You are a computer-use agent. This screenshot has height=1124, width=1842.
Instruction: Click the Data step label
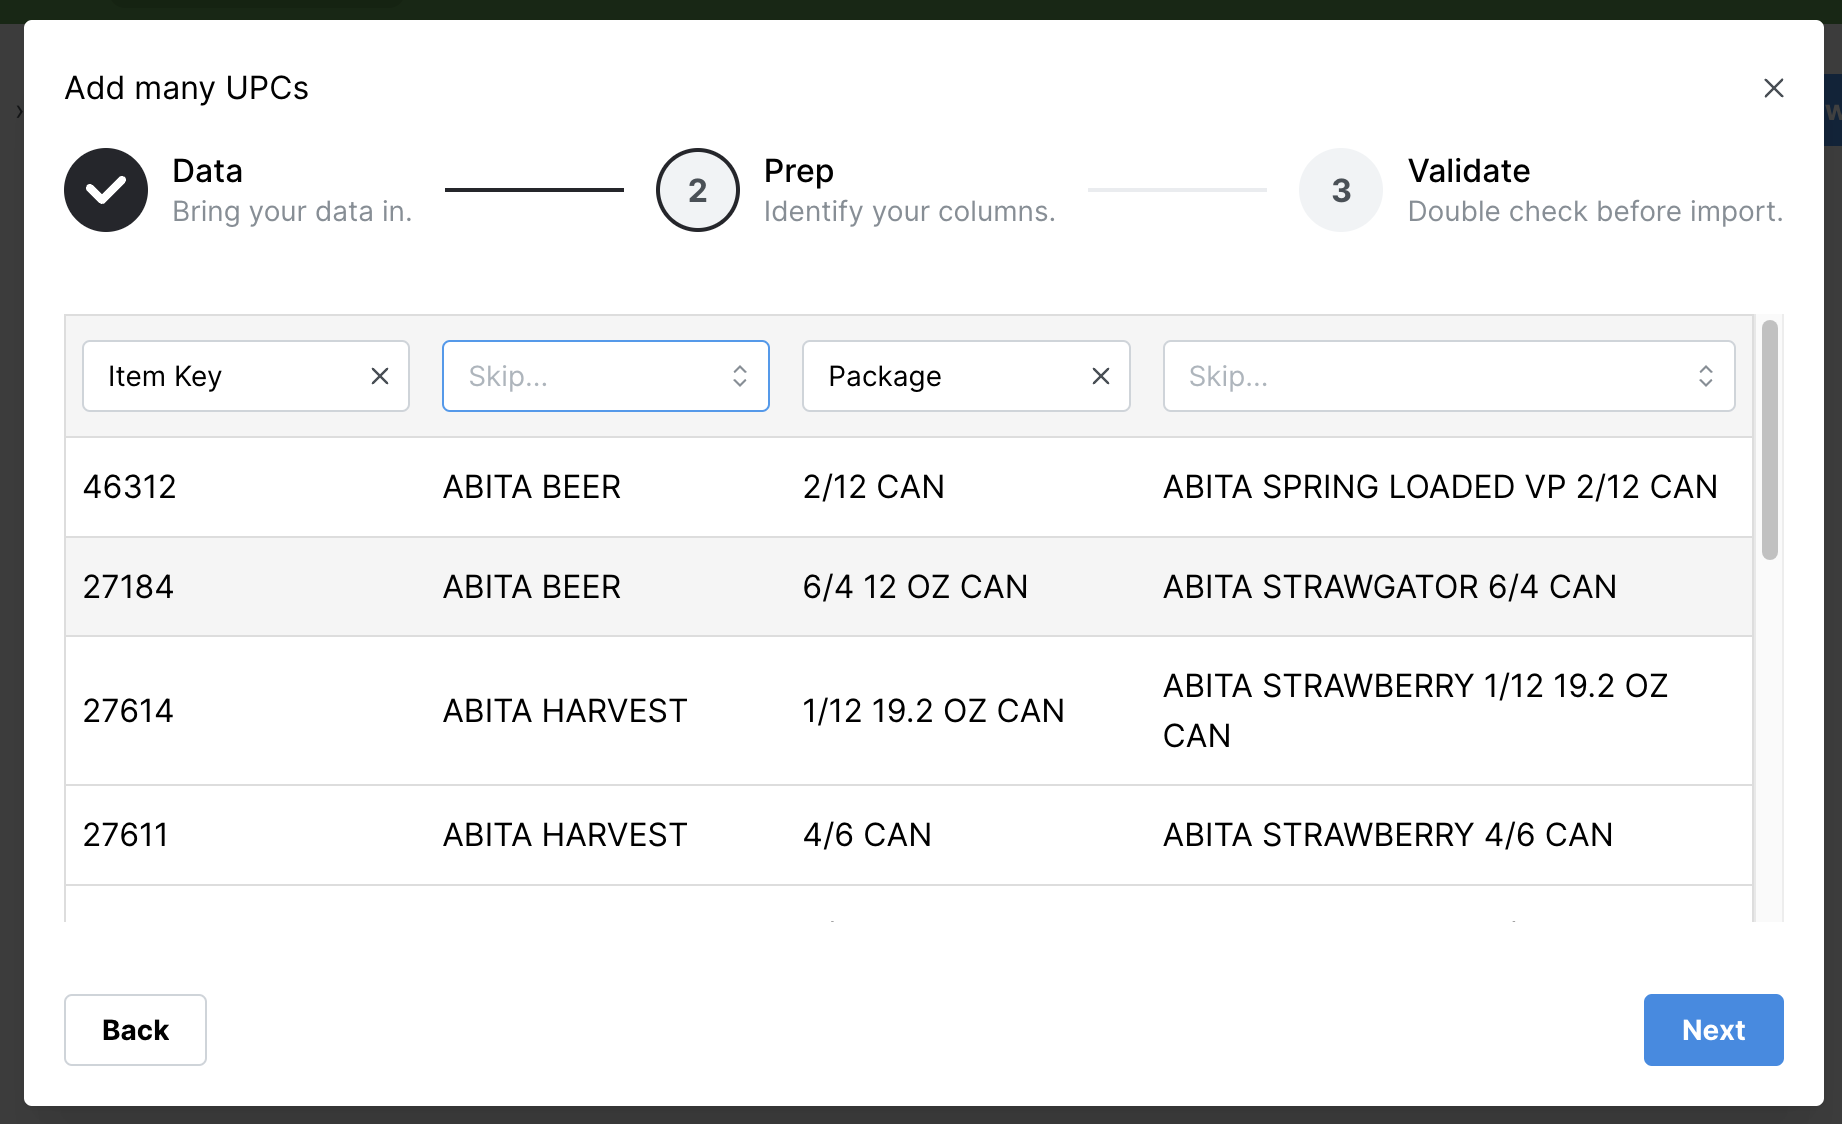point(207,171)
